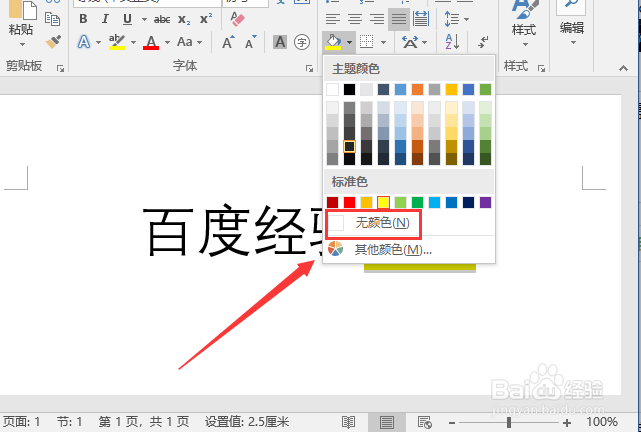The image size is (641, 432).
Task: Click the shading paint bucket icon
Action: click(333, 42)
